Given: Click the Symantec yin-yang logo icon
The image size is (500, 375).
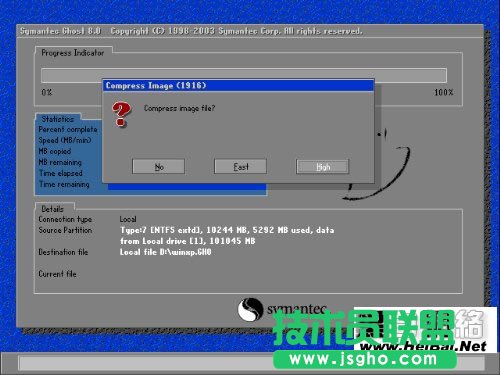Looking at the screenshot, I should pos(250,309).
